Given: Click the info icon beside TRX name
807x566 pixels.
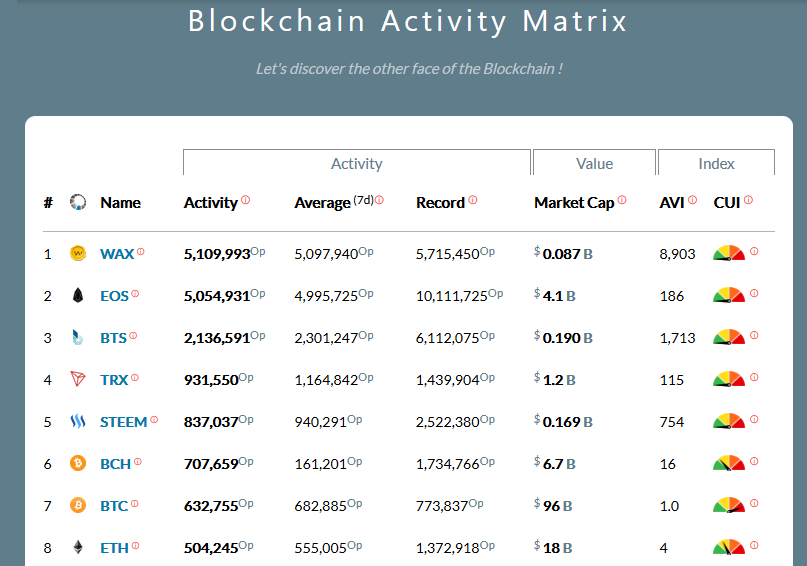Looking at the screenshot, I should tap(135, 378).
